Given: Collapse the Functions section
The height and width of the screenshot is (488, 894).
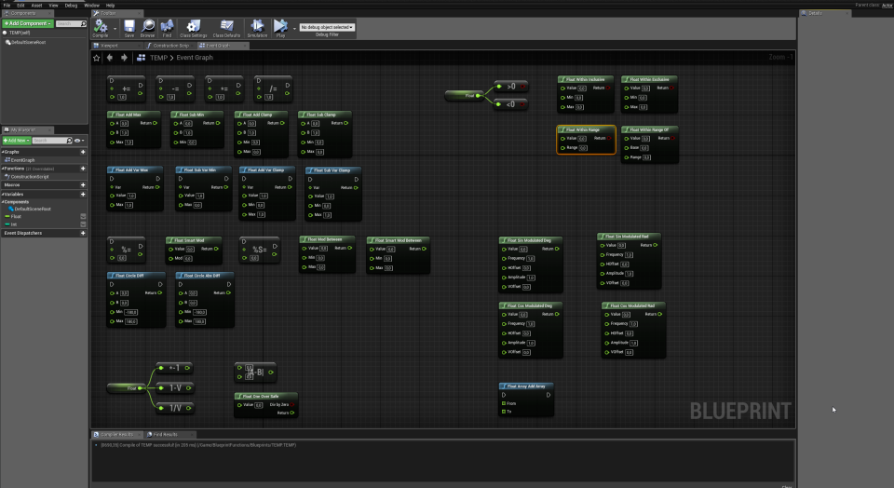Looking at the screenshot, I should [3, 169].
